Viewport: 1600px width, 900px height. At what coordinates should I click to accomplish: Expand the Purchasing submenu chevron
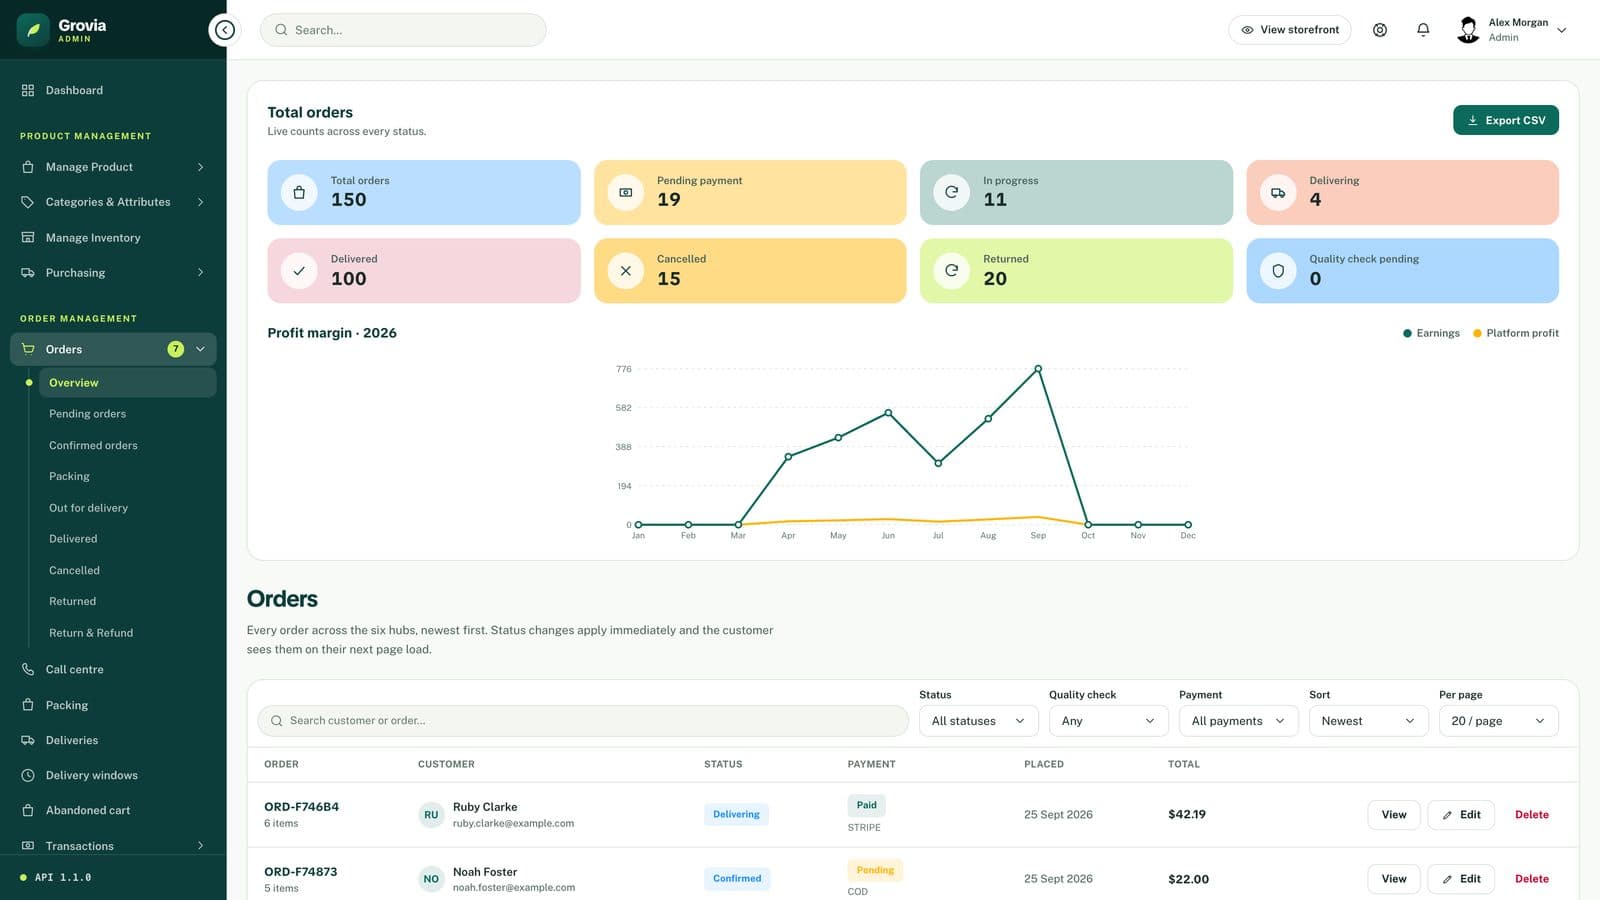(200, 272)
